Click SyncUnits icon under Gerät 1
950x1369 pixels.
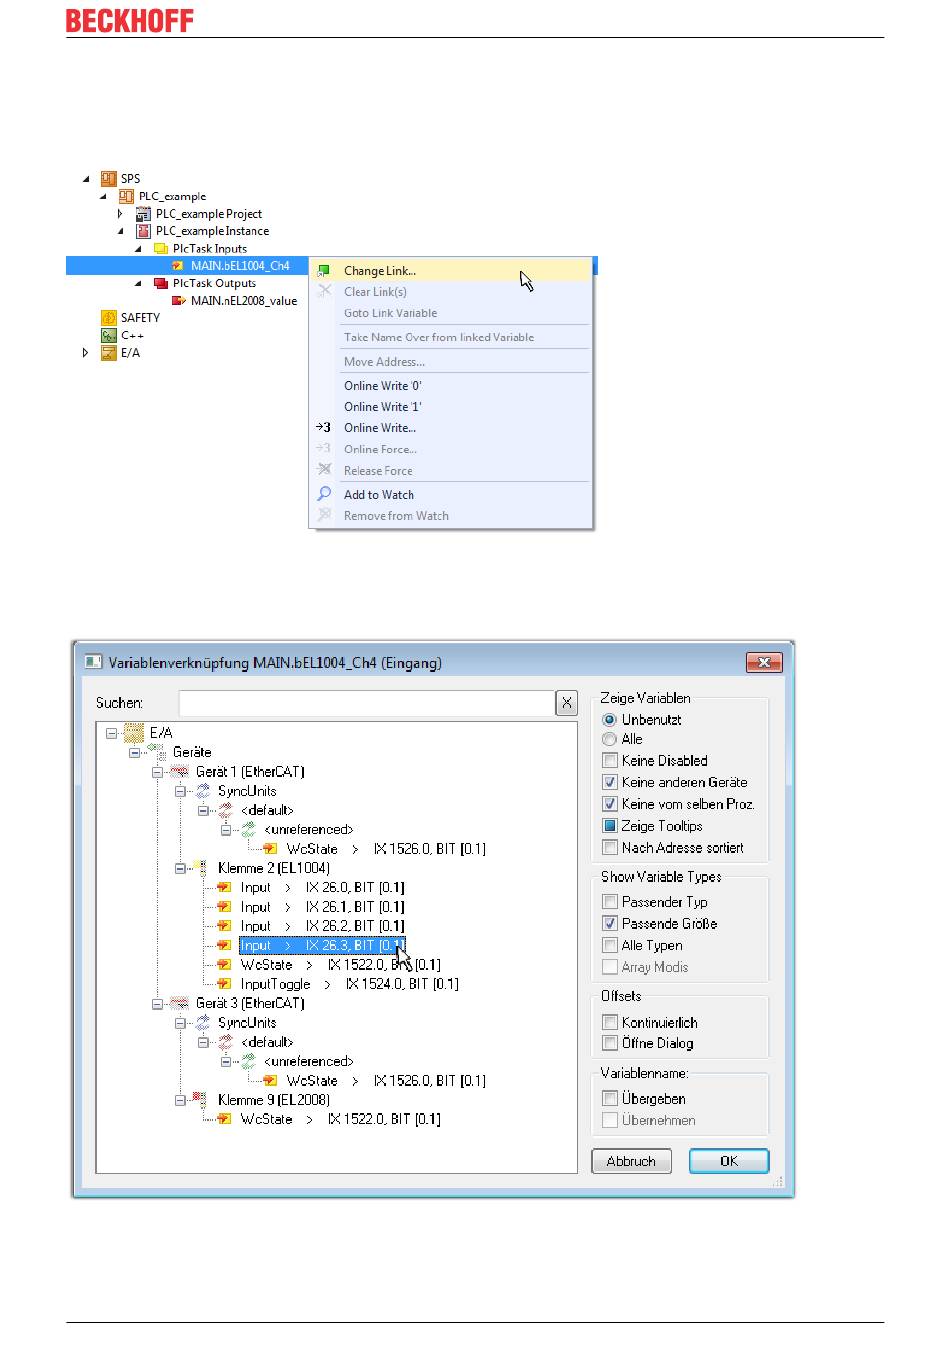pos(203,791)
